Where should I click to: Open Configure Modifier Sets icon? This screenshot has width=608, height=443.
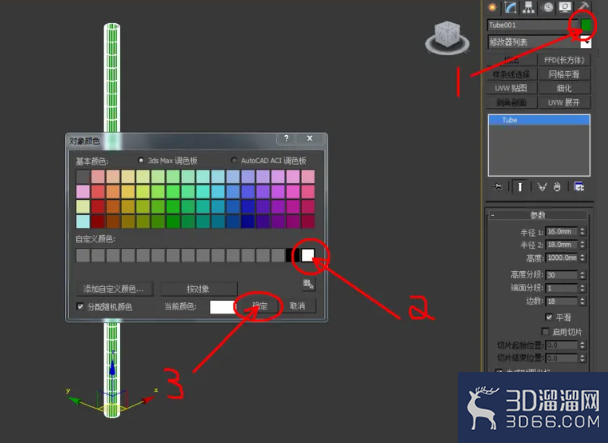[x=579, y=187]
